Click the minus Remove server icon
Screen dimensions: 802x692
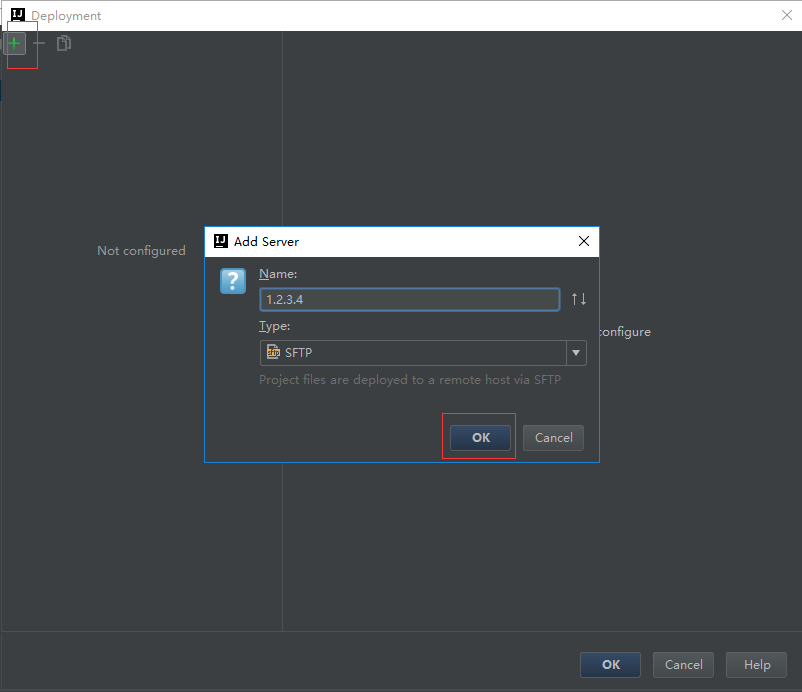click(40, 43)
